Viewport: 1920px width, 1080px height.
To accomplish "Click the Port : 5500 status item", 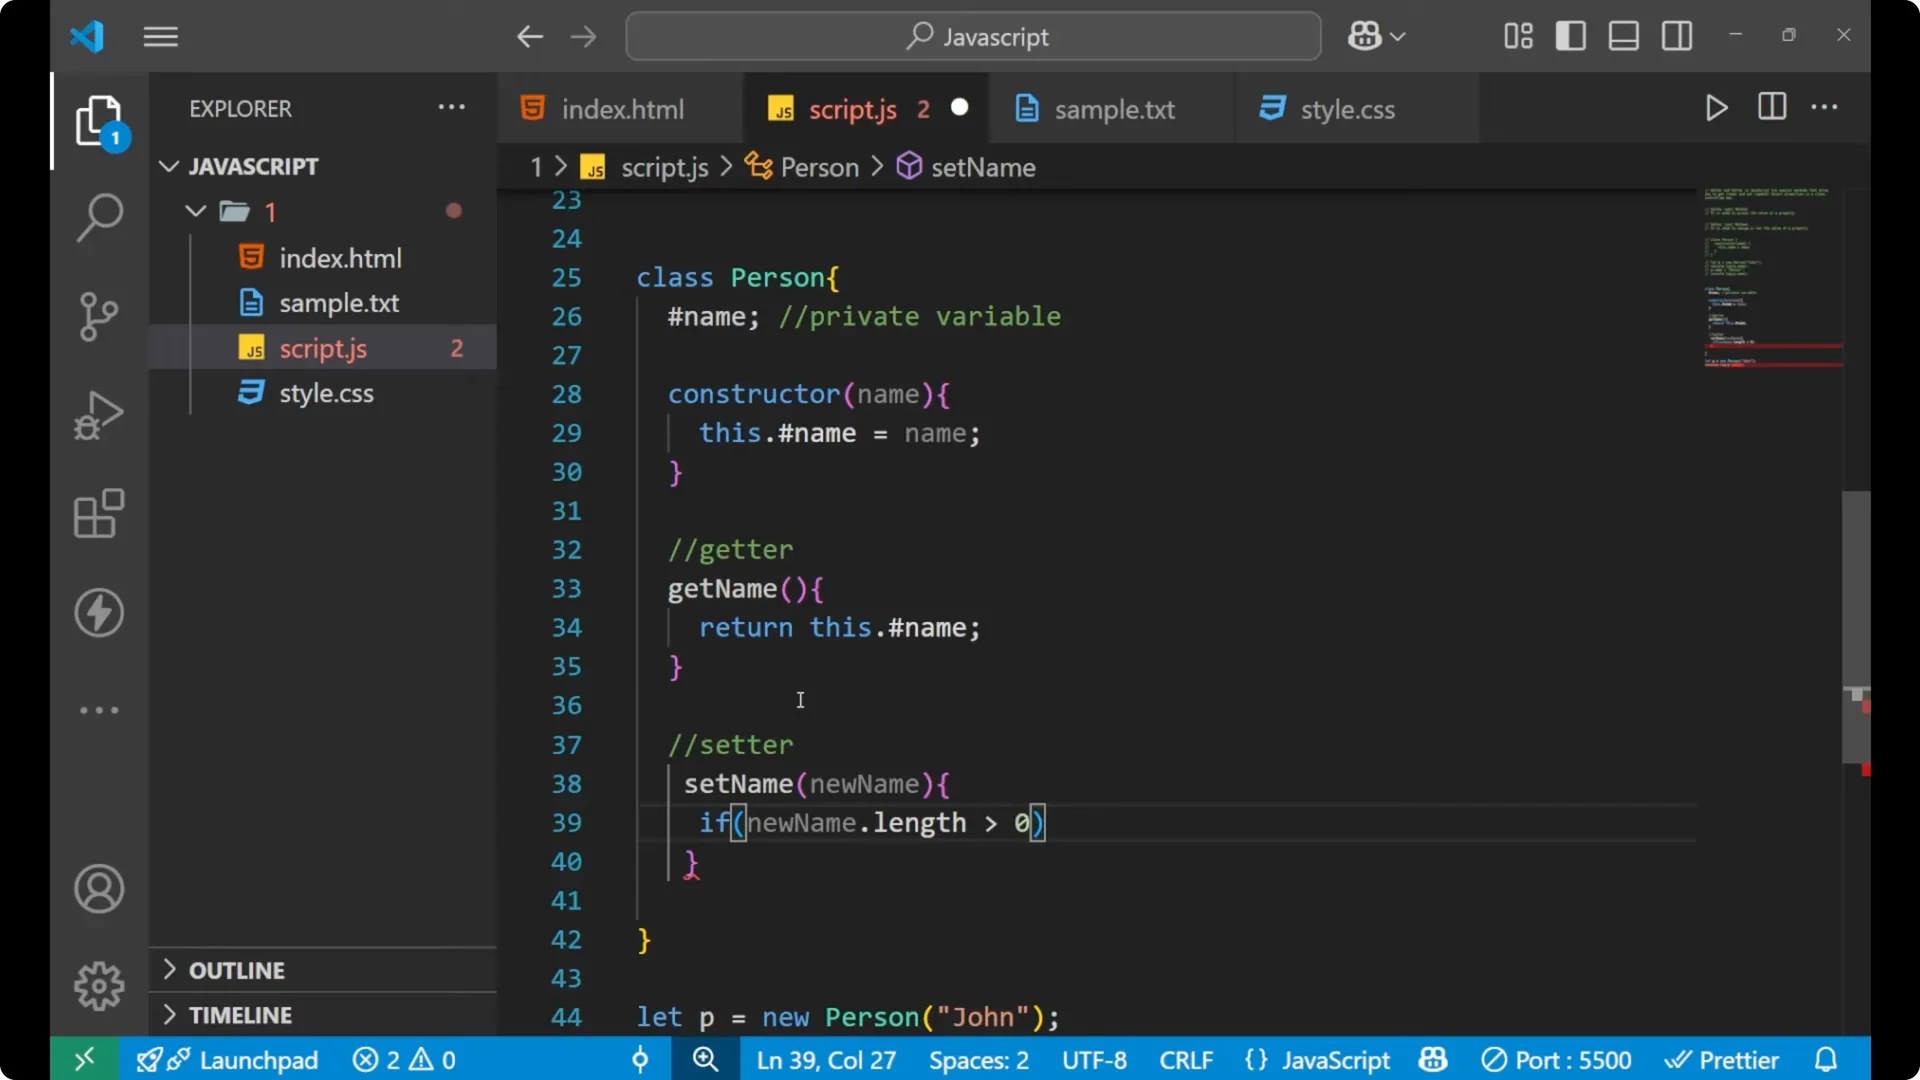I will 1557,1059.
